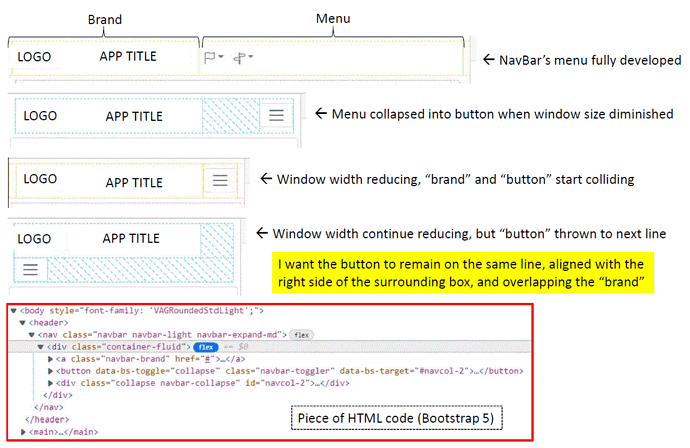Select the closing </nav> tag row

pyautogui.click(x=49, y=408)
